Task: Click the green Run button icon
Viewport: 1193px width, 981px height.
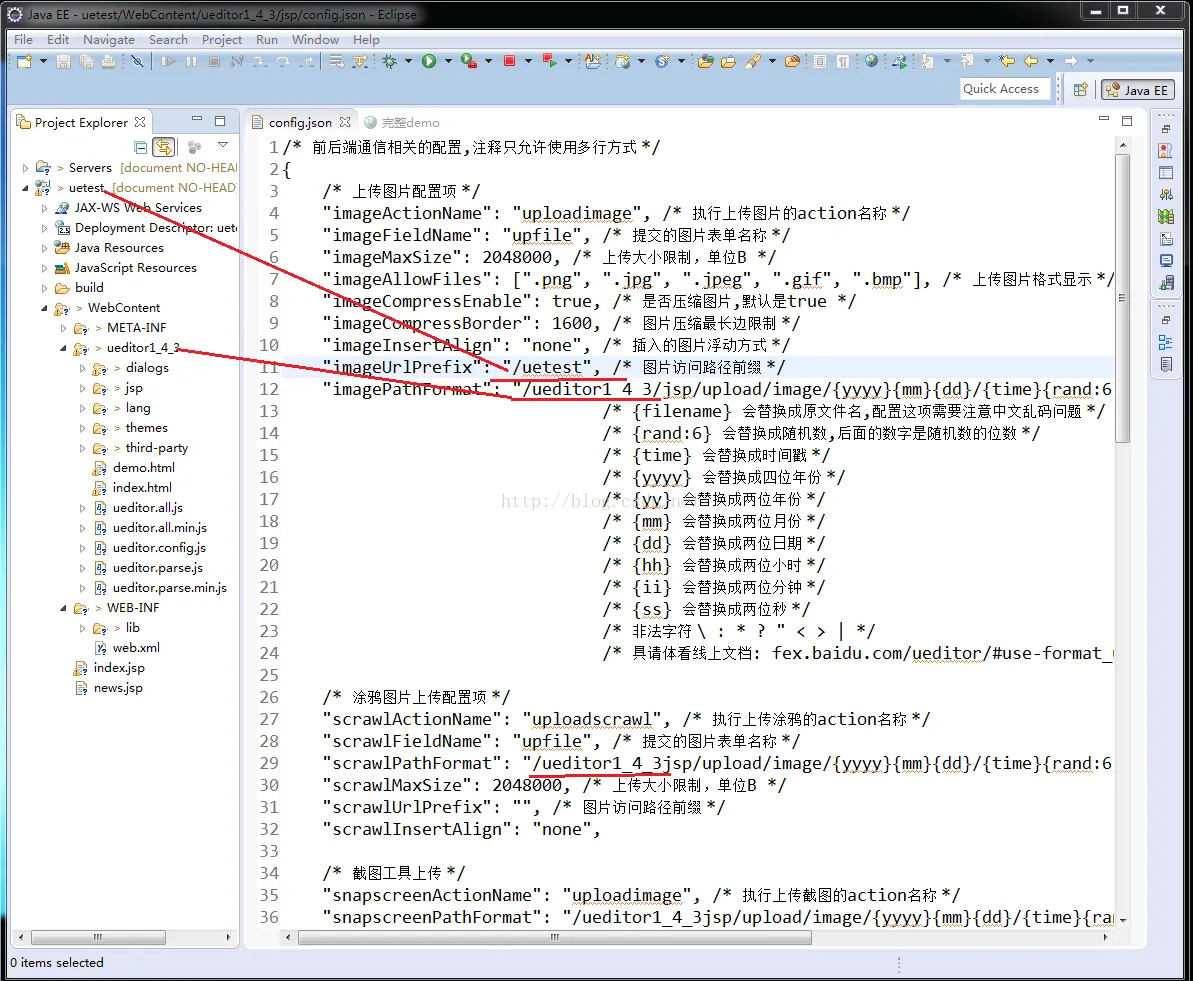Action: coord(429,61)
